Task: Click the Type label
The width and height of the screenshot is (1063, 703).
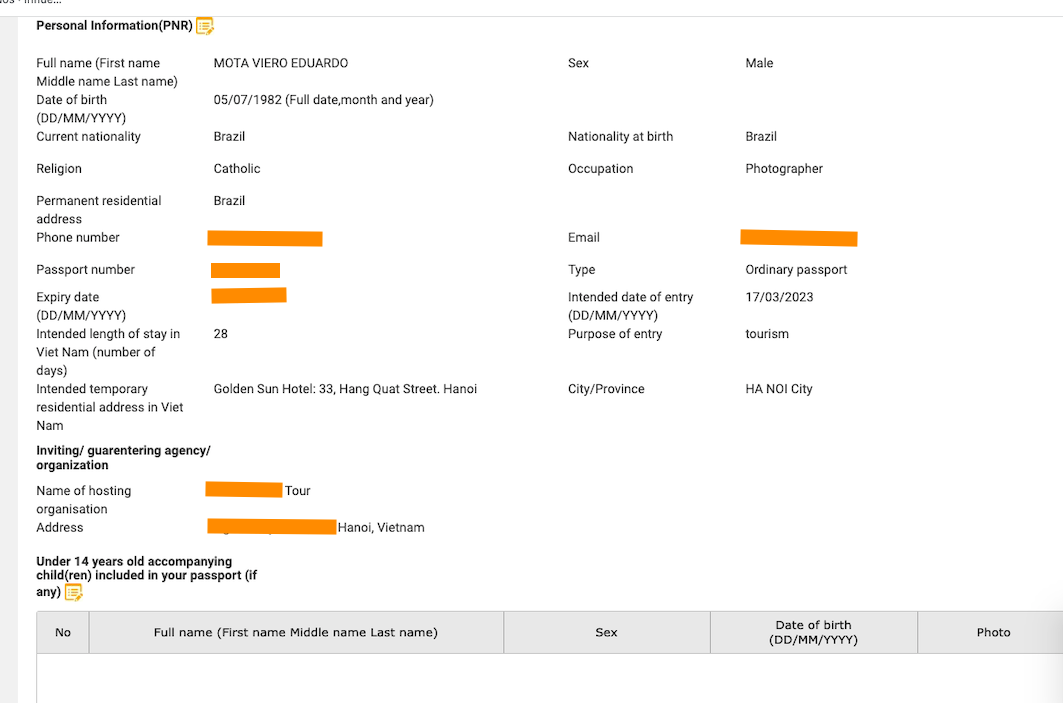Action: [x=582, y=270]
